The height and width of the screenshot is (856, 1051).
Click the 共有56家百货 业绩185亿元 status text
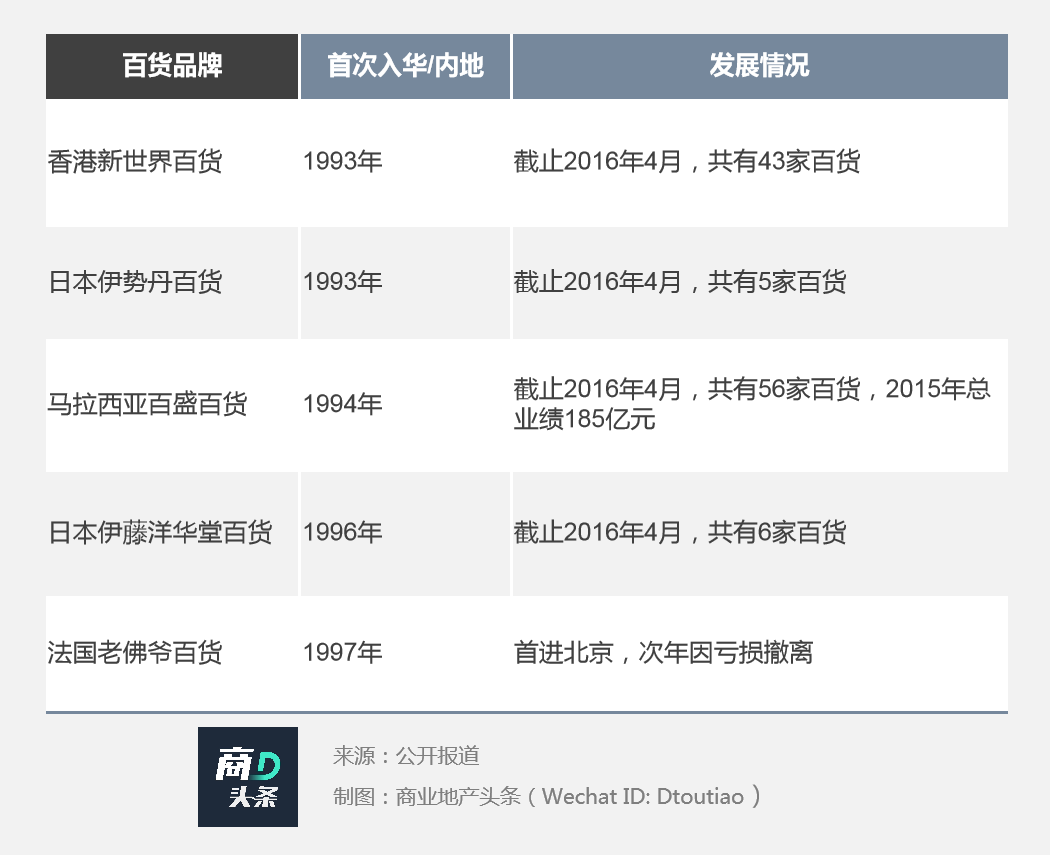[752, 404]
